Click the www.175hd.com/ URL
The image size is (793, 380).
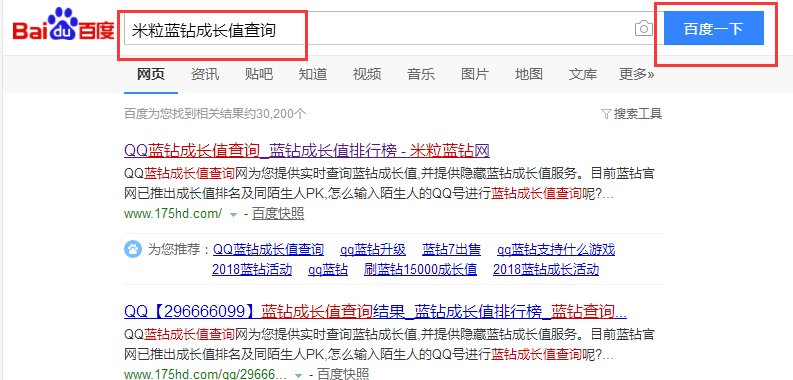[x=173, y=214]
